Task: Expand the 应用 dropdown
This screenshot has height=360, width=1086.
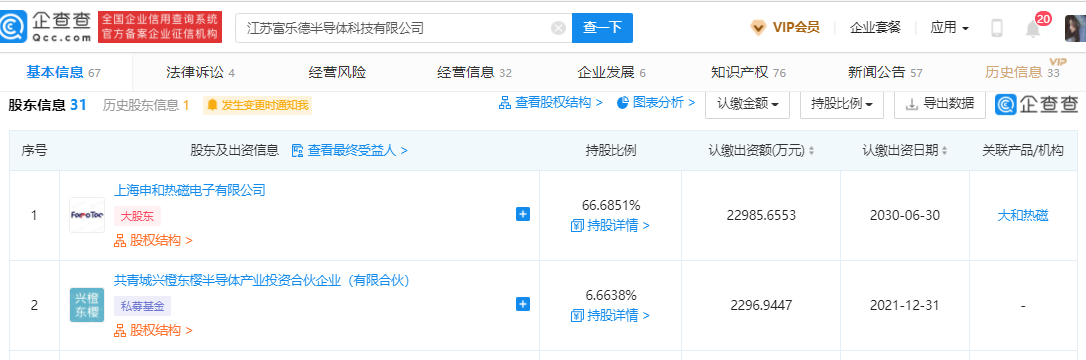Action: 949,28
